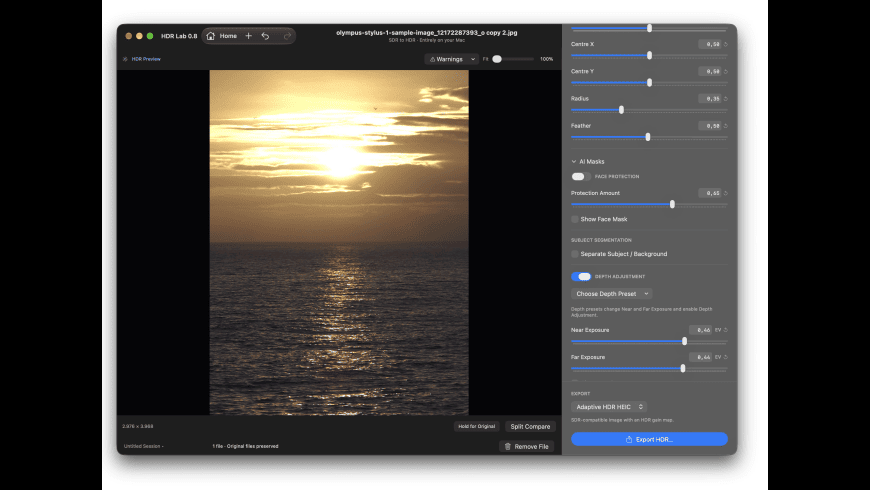This screenshot has width=870, height=490.
Task: Turn off the Depth Adjustment switch
Action: [x=580, y=276]
